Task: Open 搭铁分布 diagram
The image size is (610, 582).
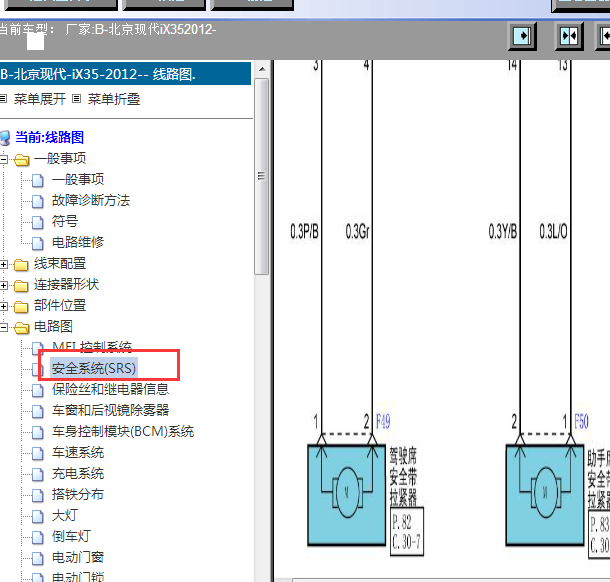Action: [x=78, y=494]
